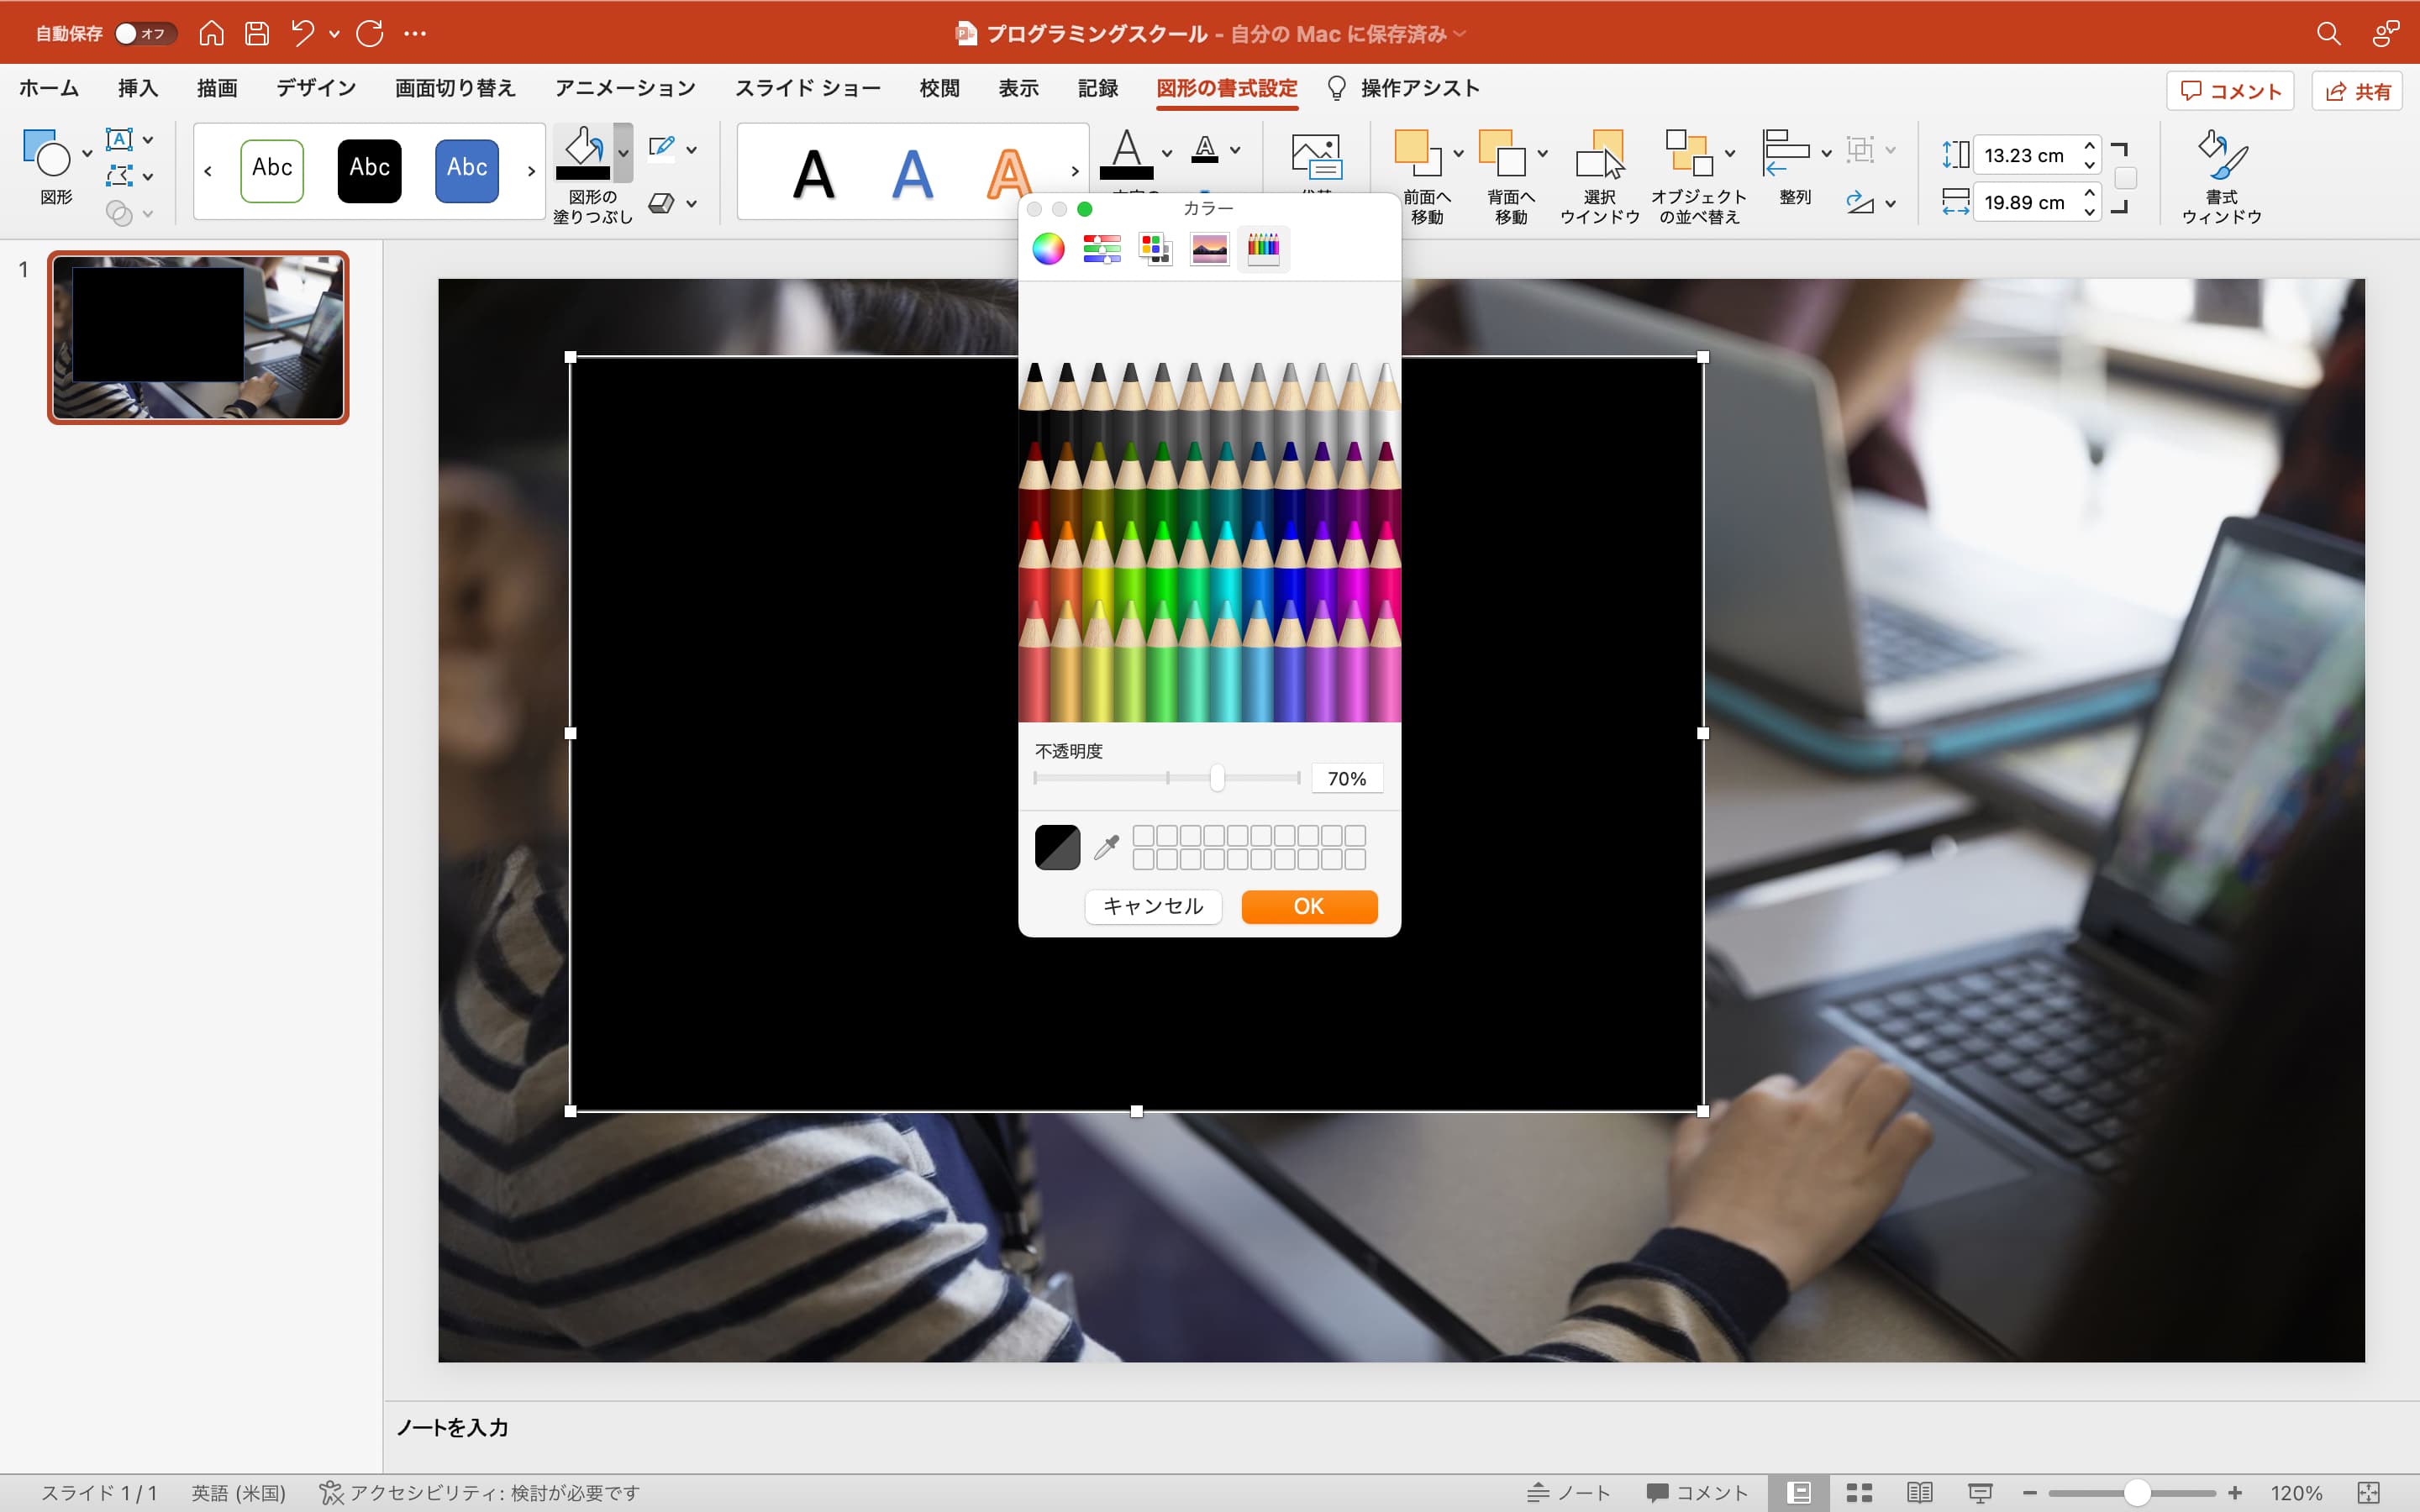Click the opacity percentage field
Screen dimensions: 2420x1512
point(1347,778)
